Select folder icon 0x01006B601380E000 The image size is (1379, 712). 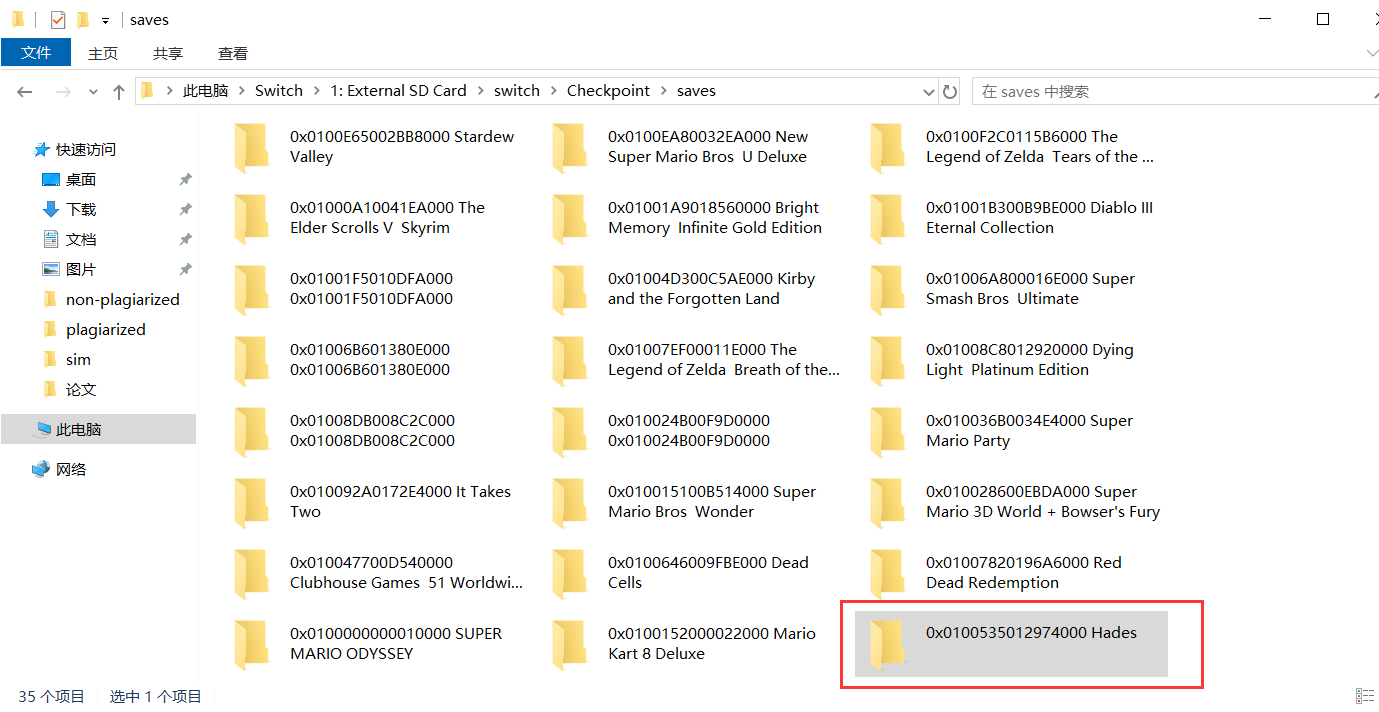(x=251, y=361)
